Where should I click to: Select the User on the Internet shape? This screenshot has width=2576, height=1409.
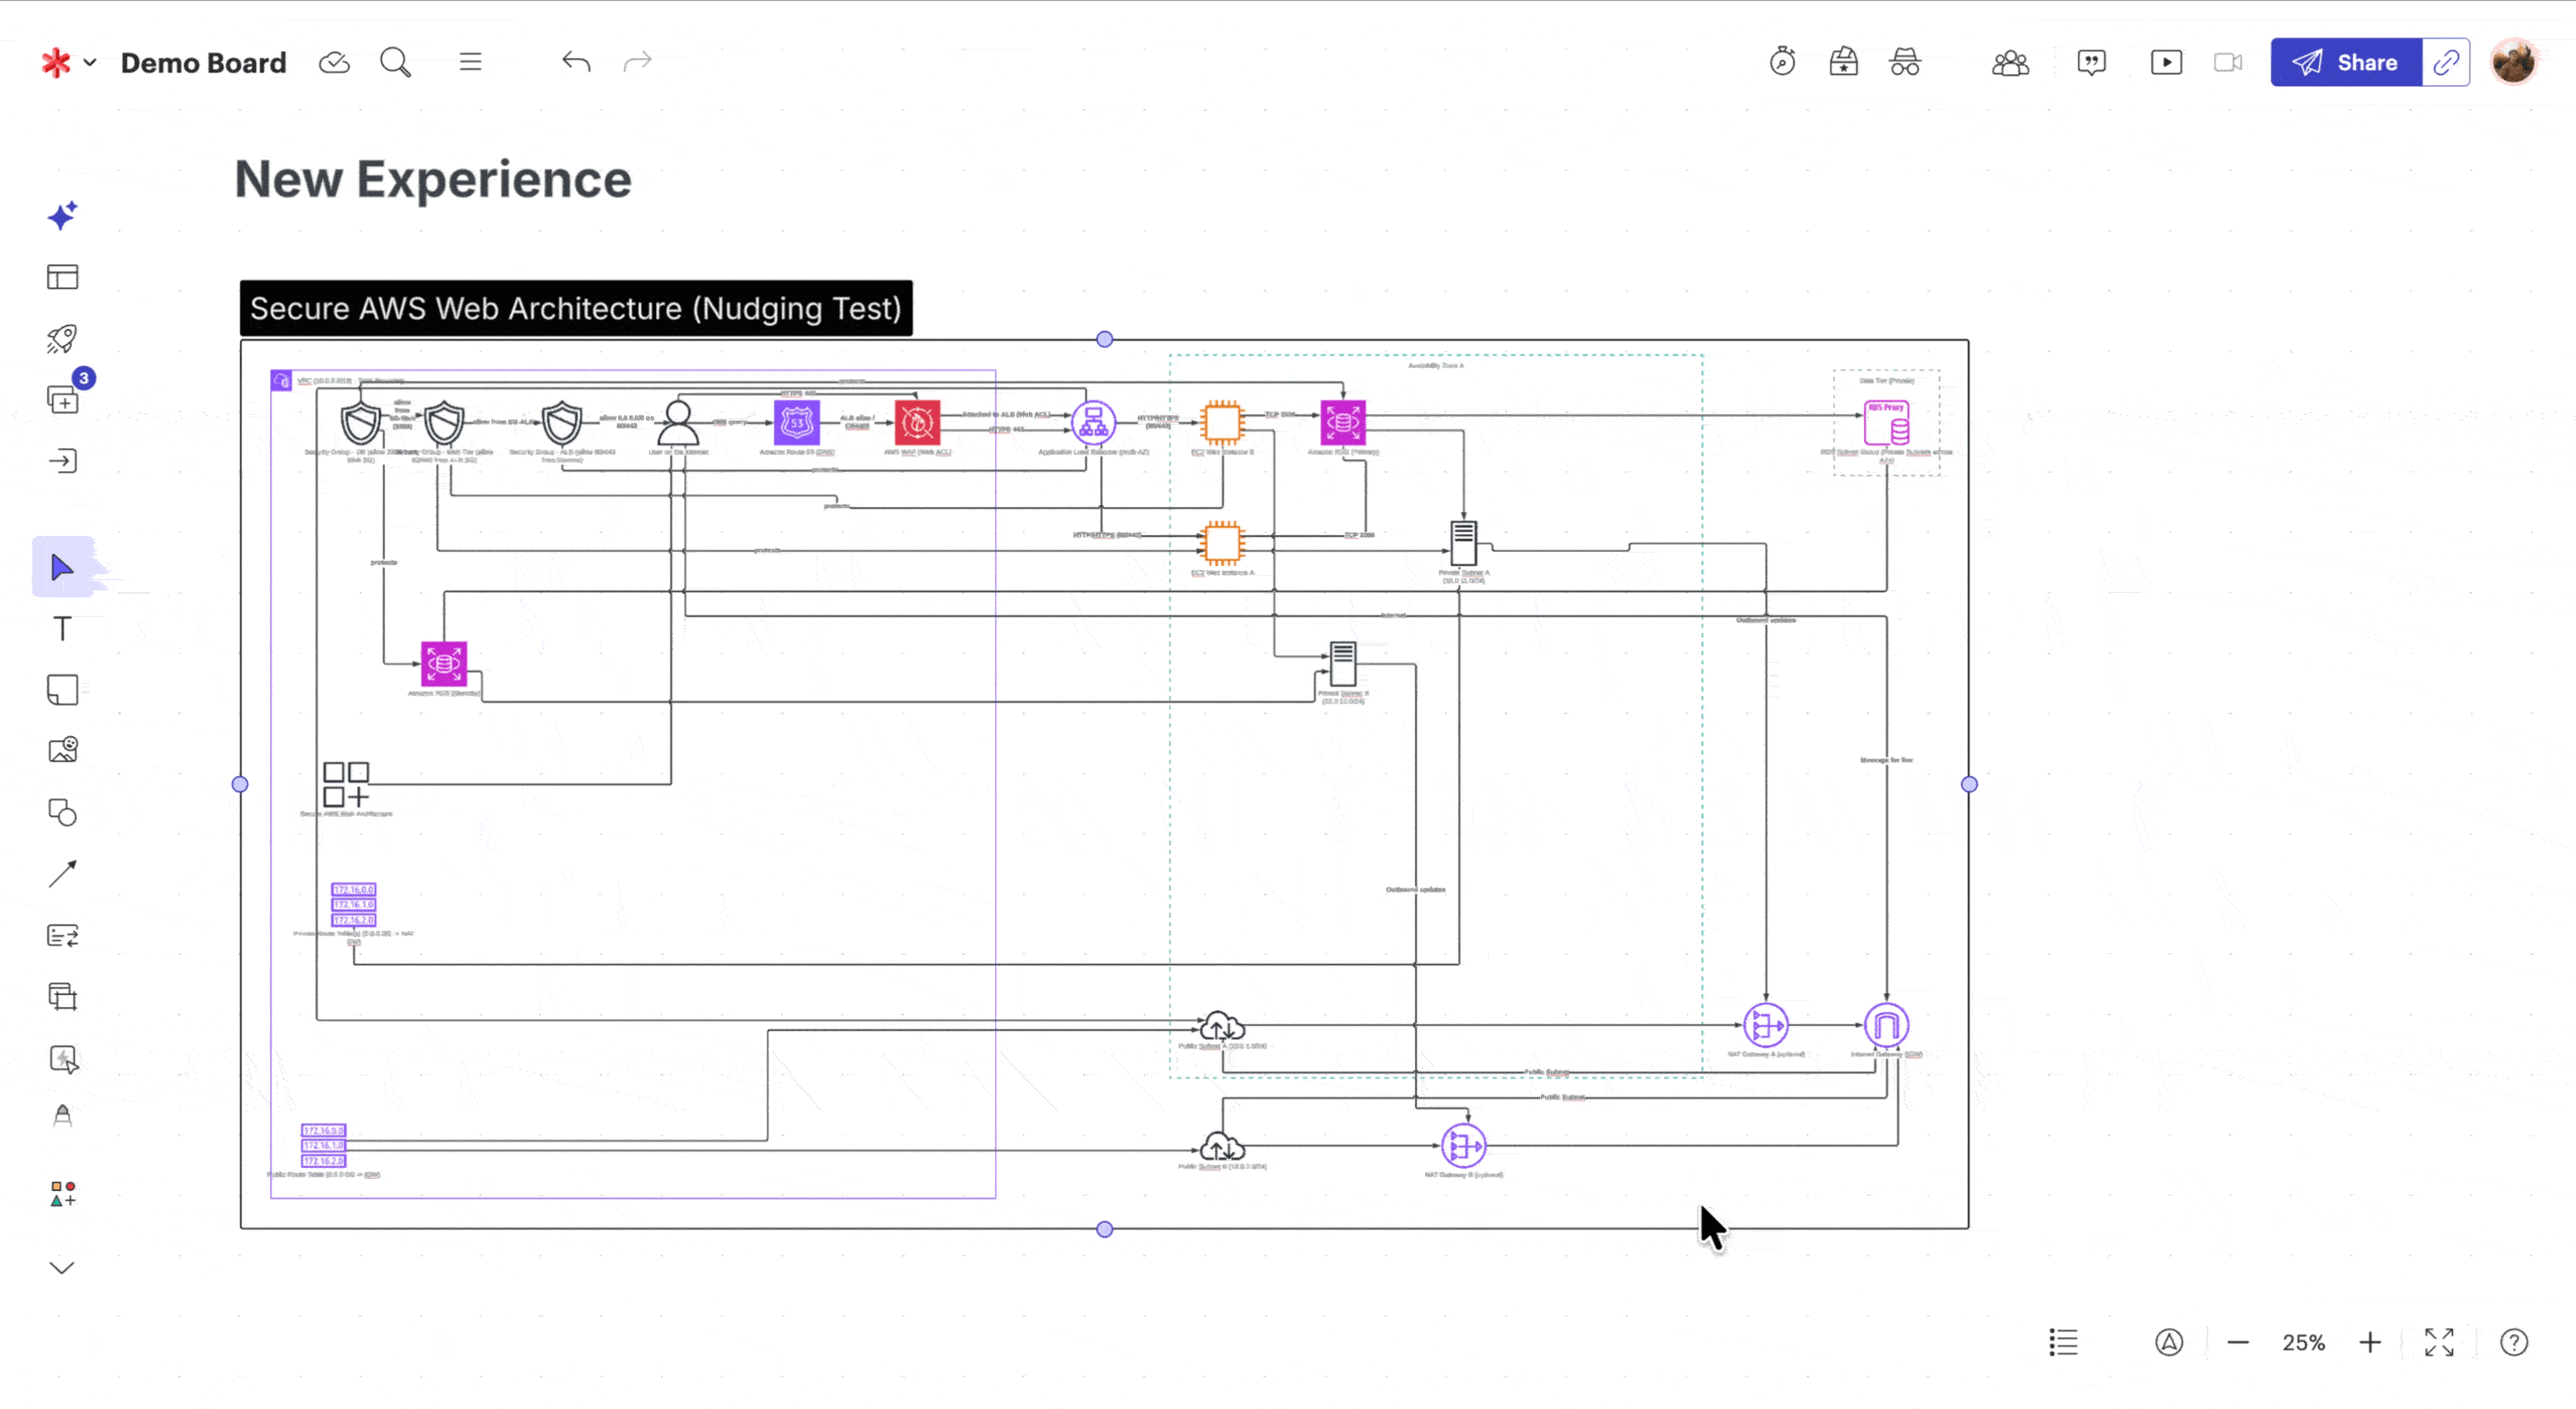(x=678, y=423)
